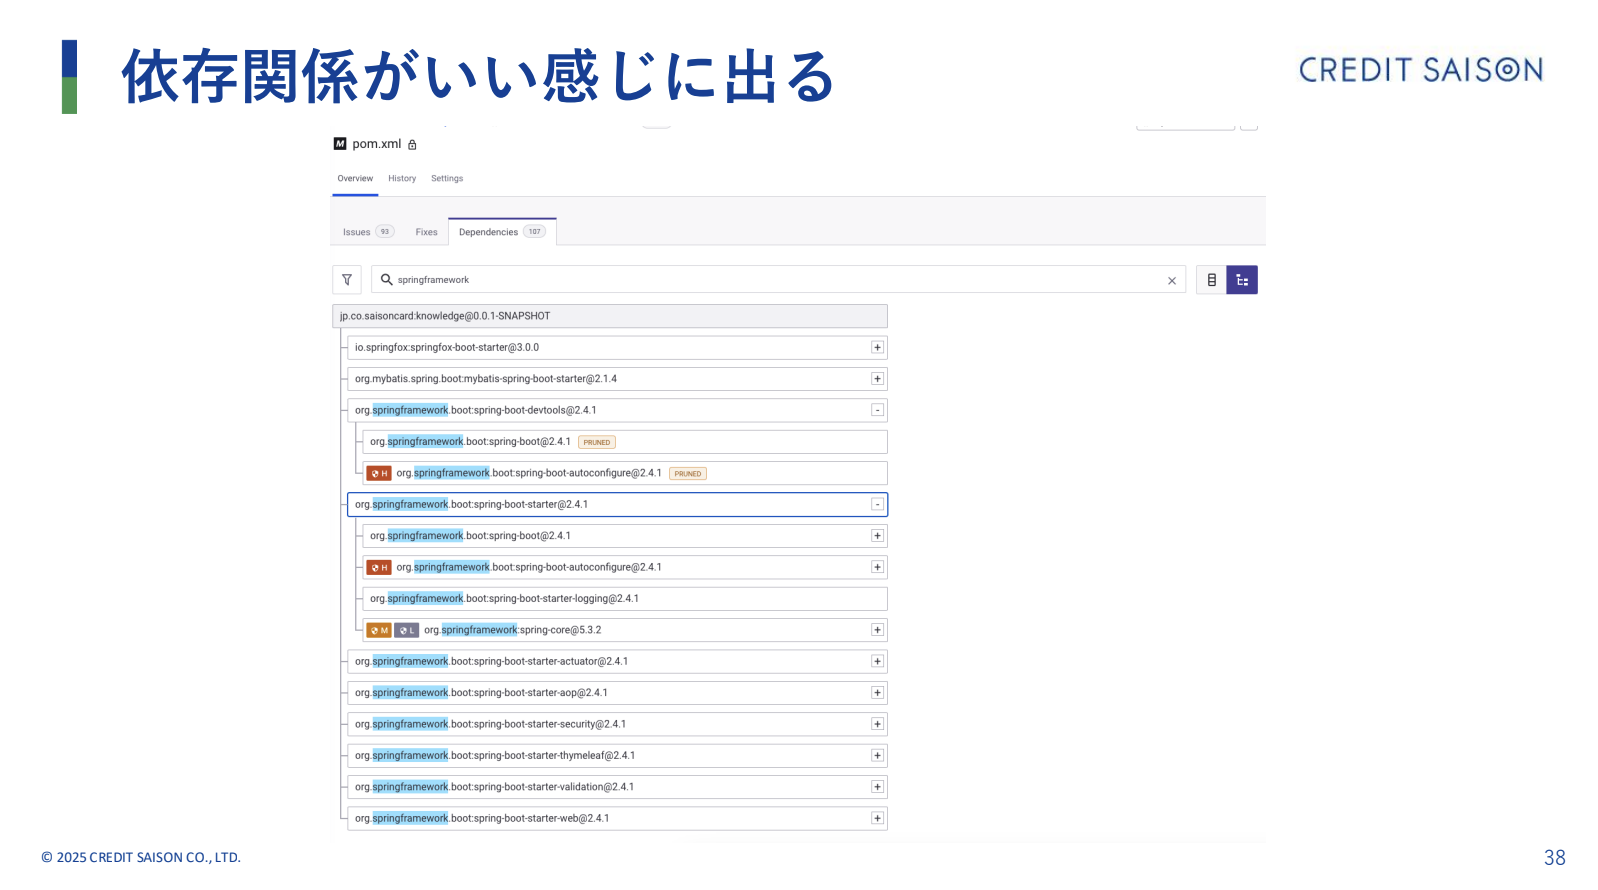1598x890 pixels.
Task: Switch to the Issues tab
Action: 368,232
